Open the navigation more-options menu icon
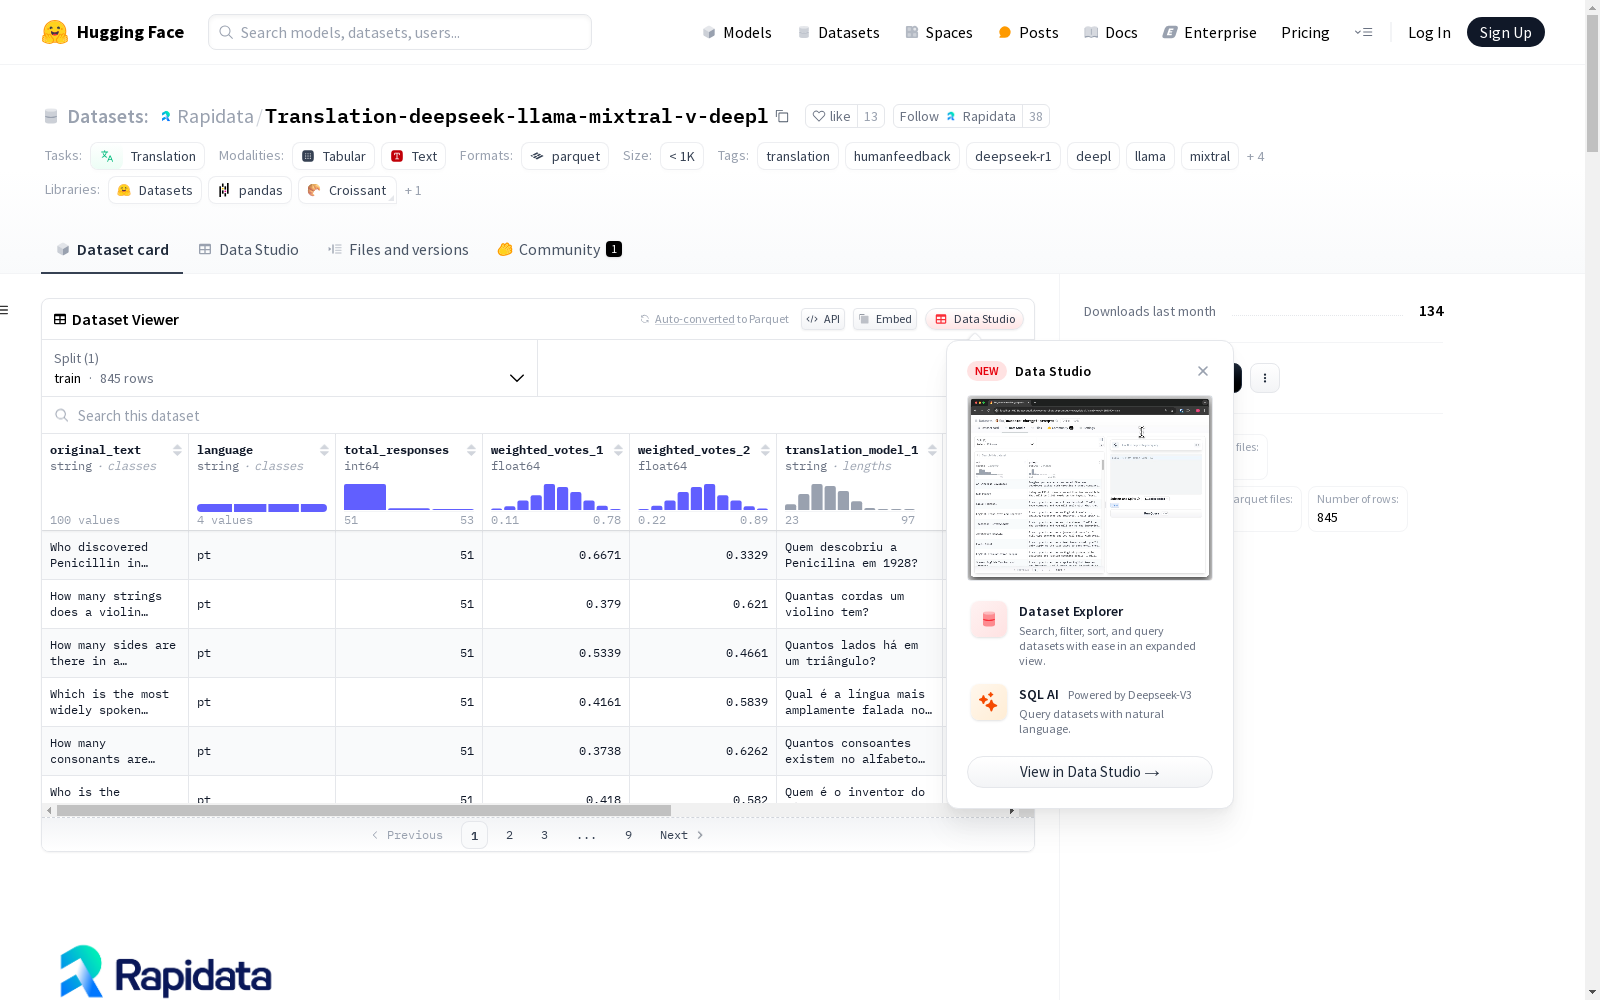The image size is (1600, 1000). pyautogui.click(x=1363, y=32)
